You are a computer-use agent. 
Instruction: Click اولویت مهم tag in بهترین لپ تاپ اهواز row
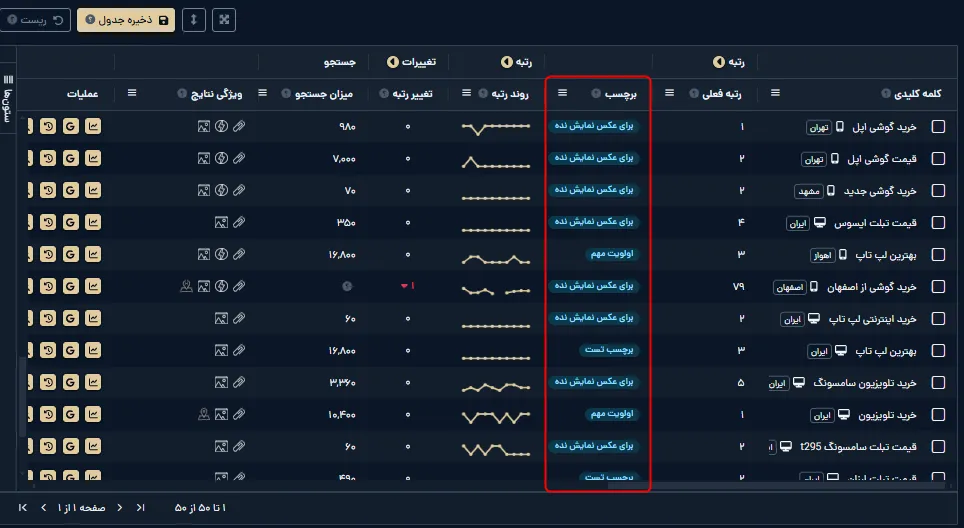pyautogui.click(x=612, y=254)
